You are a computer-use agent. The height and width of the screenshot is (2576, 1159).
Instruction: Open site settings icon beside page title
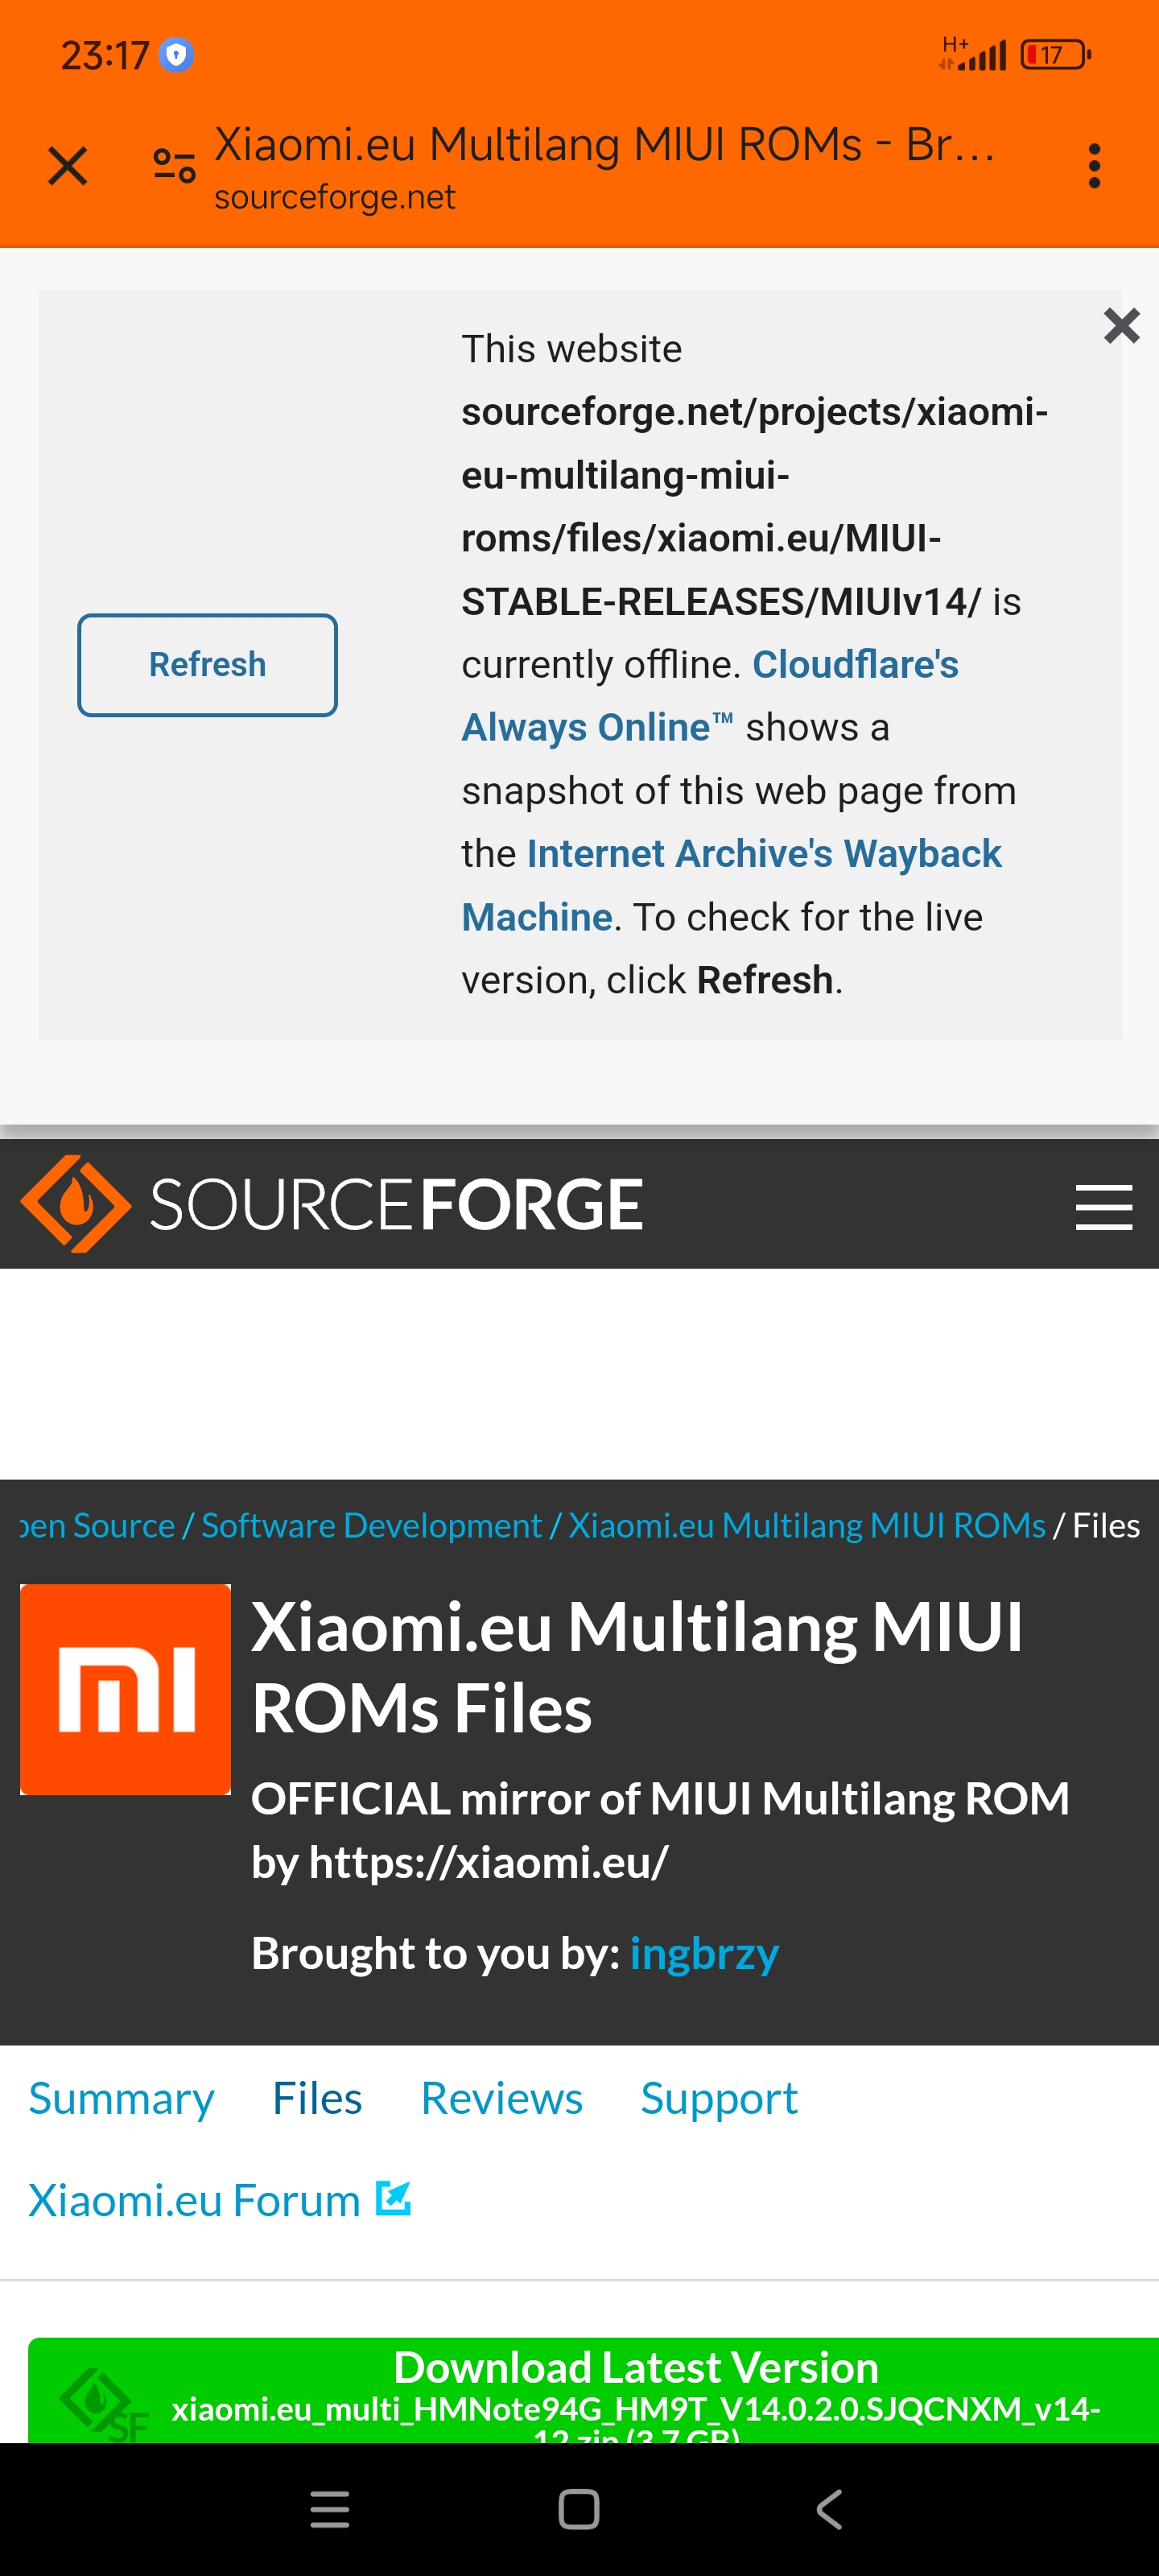pos(174,166)
